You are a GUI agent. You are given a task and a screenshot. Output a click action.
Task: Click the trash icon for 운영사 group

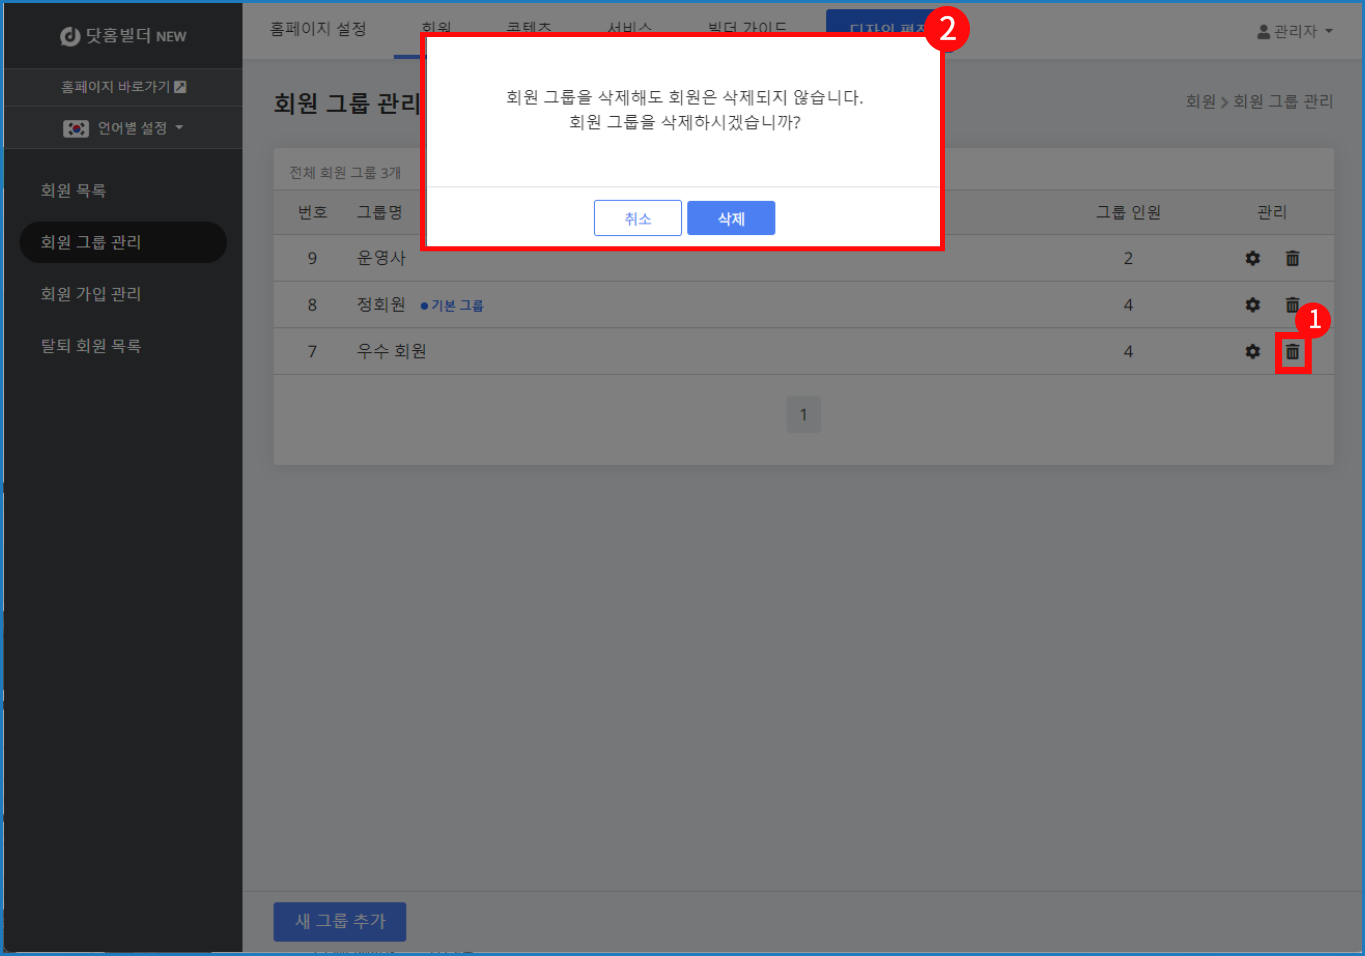1292,259
